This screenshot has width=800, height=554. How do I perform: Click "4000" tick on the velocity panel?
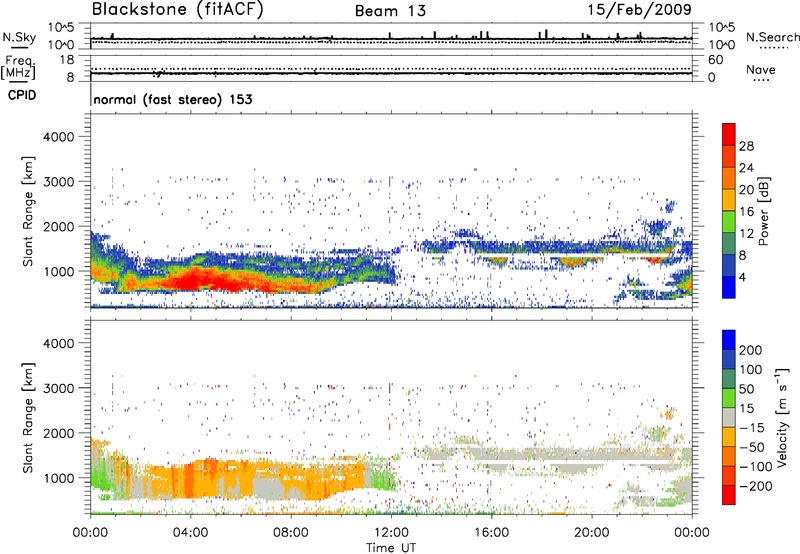(59, 343)
